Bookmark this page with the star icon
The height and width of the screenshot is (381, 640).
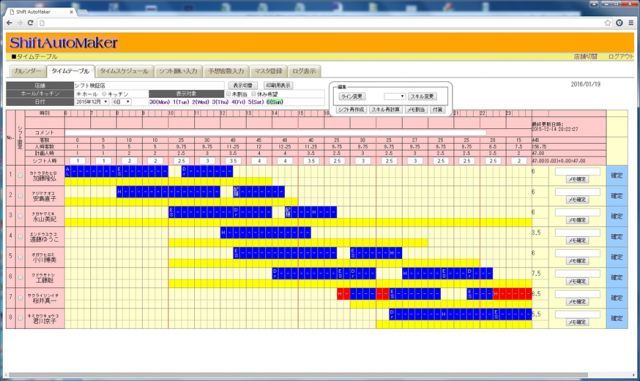608,23
